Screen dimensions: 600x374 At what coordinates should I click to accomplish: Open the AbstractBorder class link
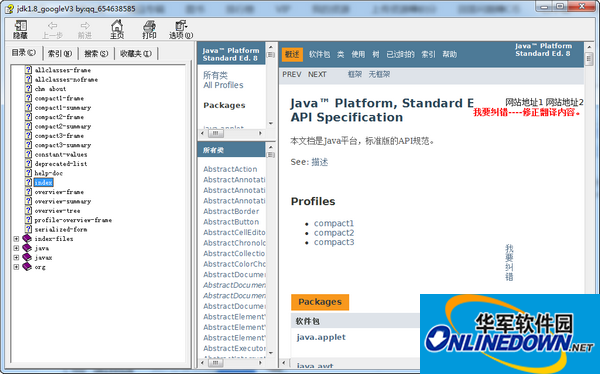coord(231,211)
